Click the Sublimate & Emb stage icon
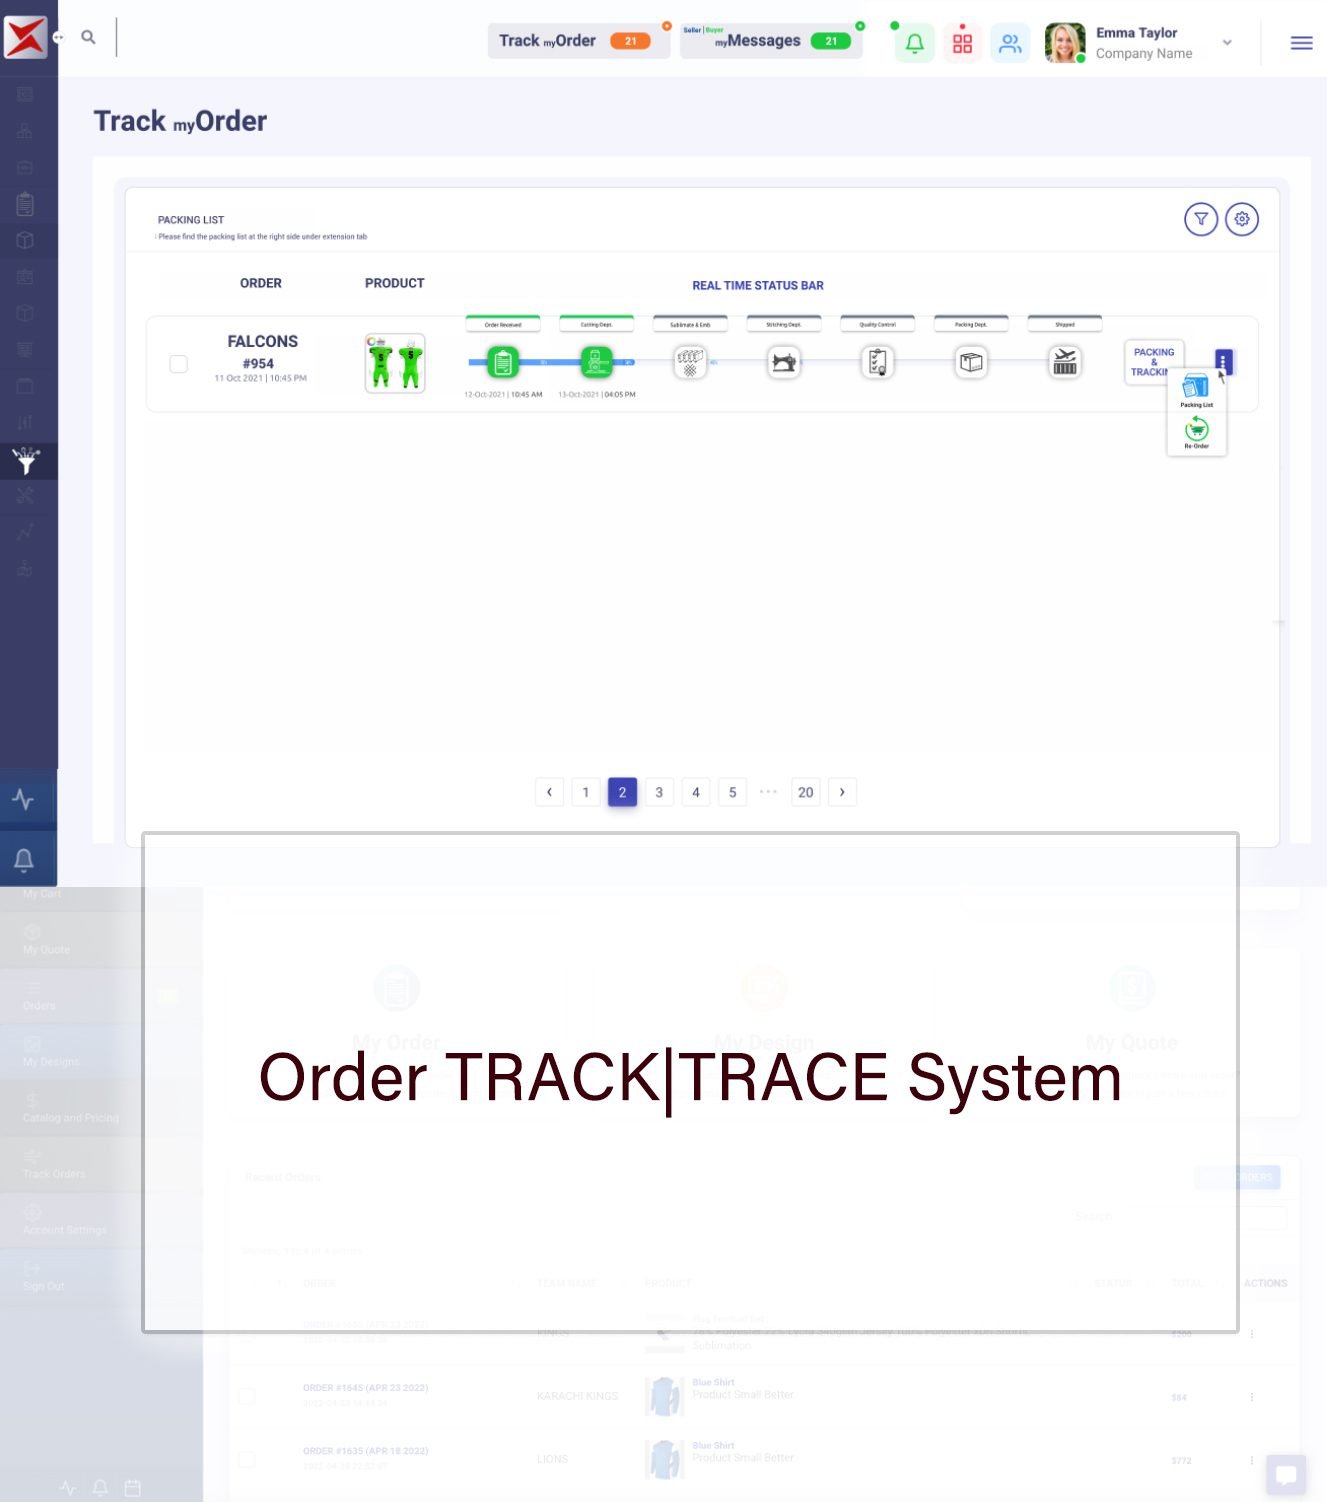This screenshot has height=1502, width=1327. point(690,362)
